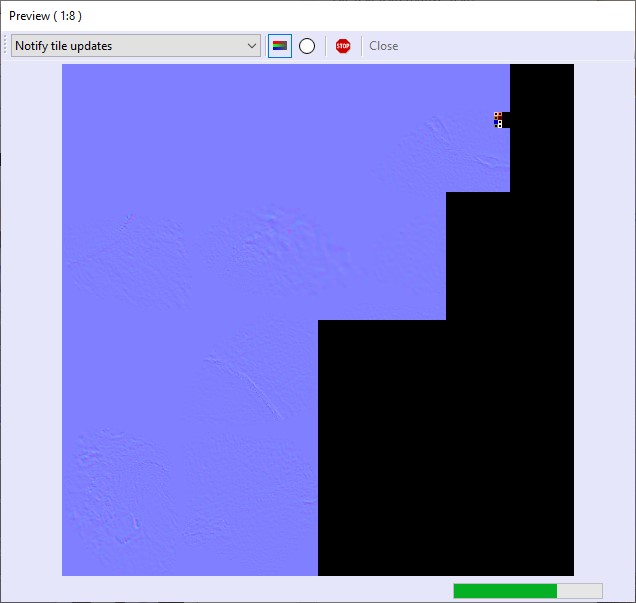Click the white circle alpha channel icon
Viewport: 636px width, 603px height.
(307, 46)
